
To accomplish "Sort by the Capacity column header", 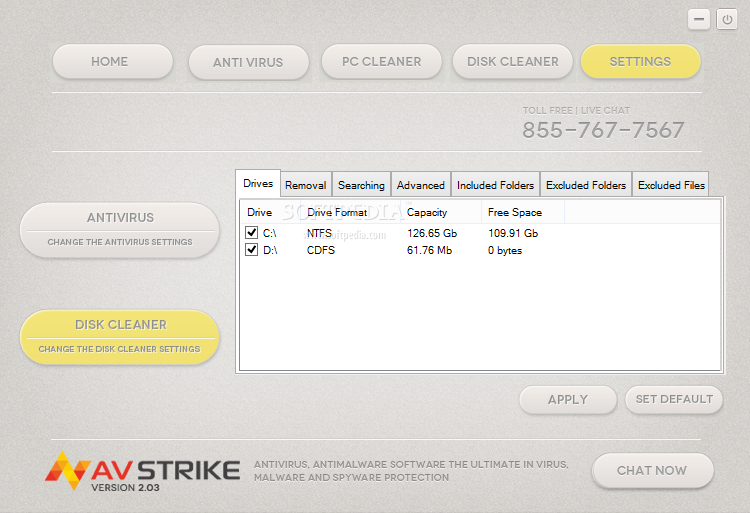I will 441,212.
